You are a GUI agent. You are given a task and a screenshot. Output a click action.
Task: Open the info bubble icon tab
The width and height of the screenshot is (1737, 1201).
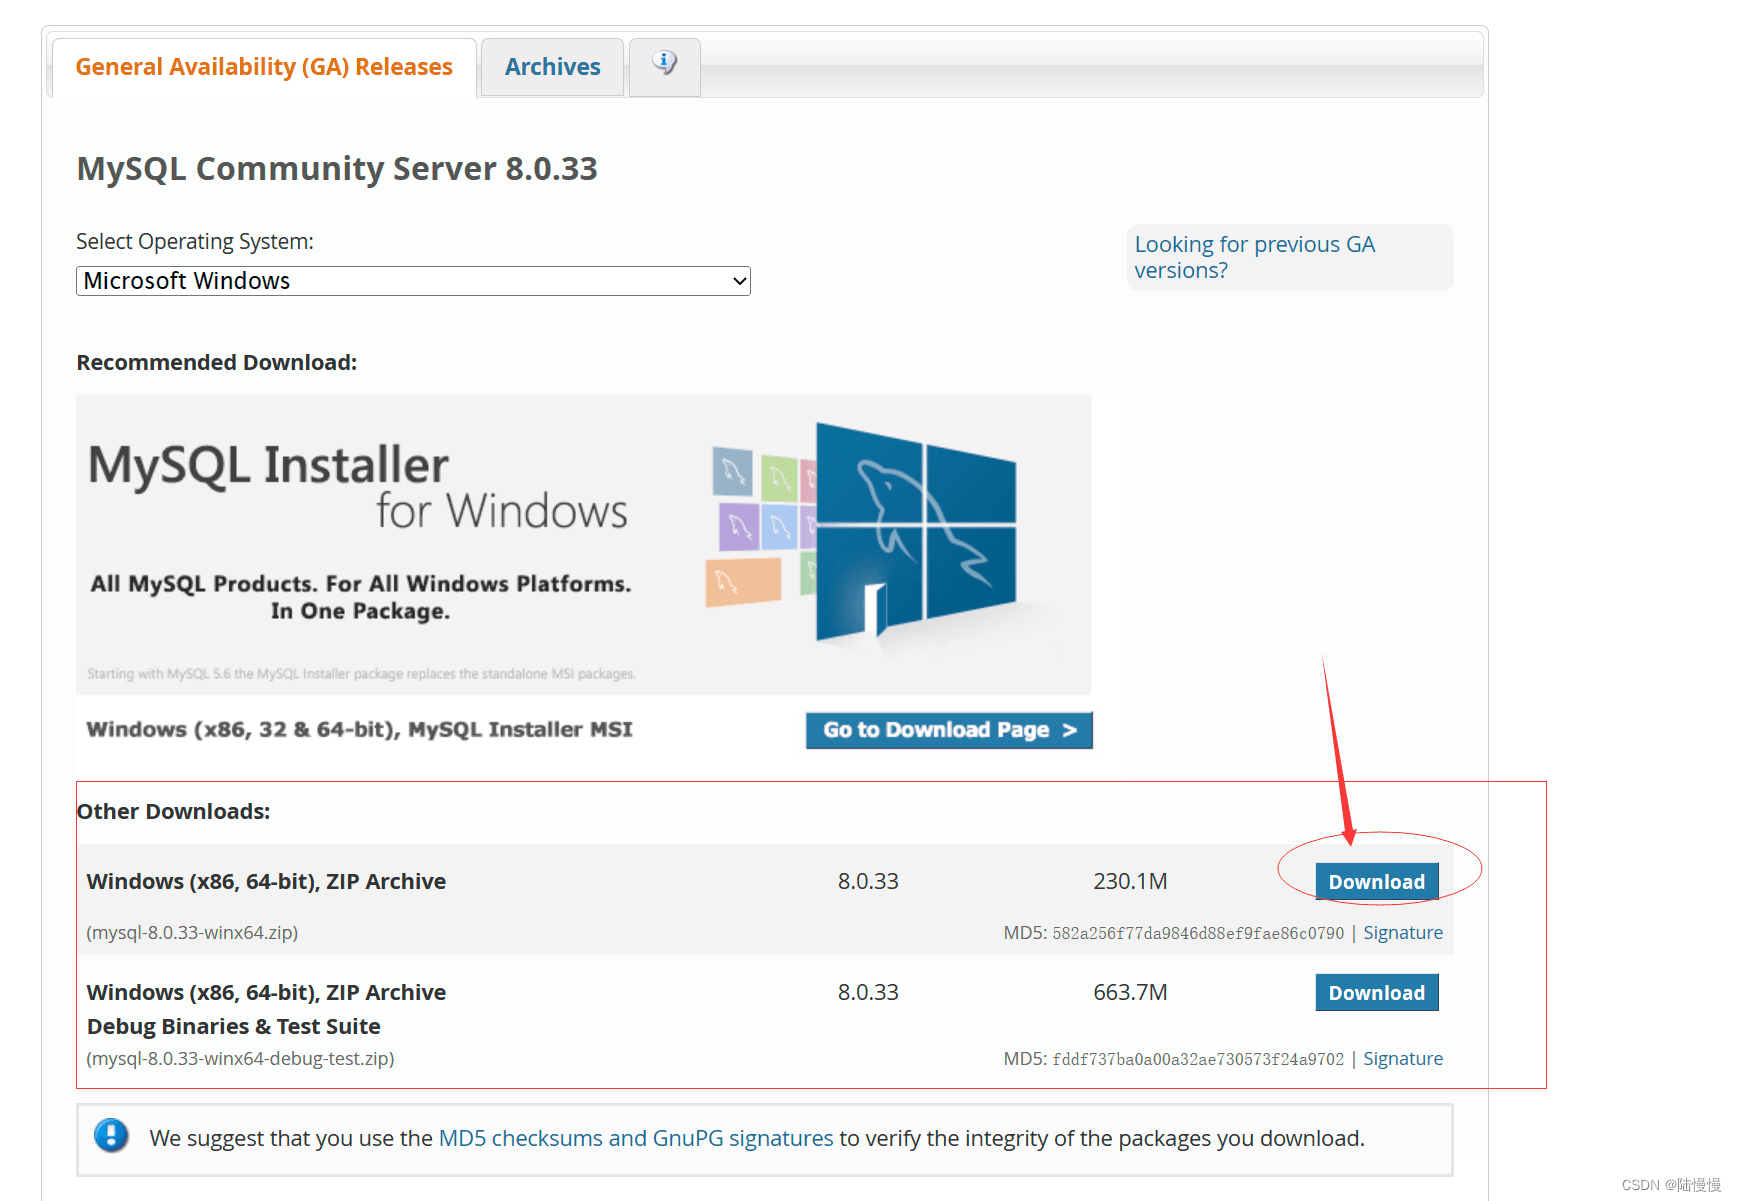pyautogui.click(x=665, y=66)
